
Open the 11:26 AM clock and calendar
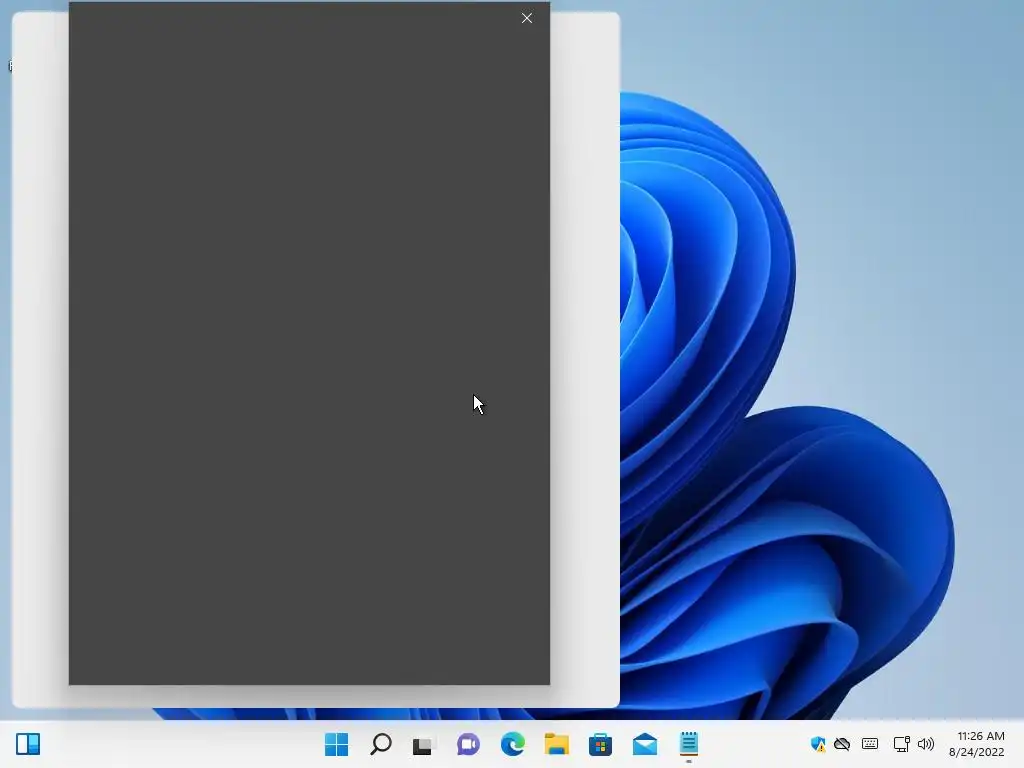click(977, 744)
